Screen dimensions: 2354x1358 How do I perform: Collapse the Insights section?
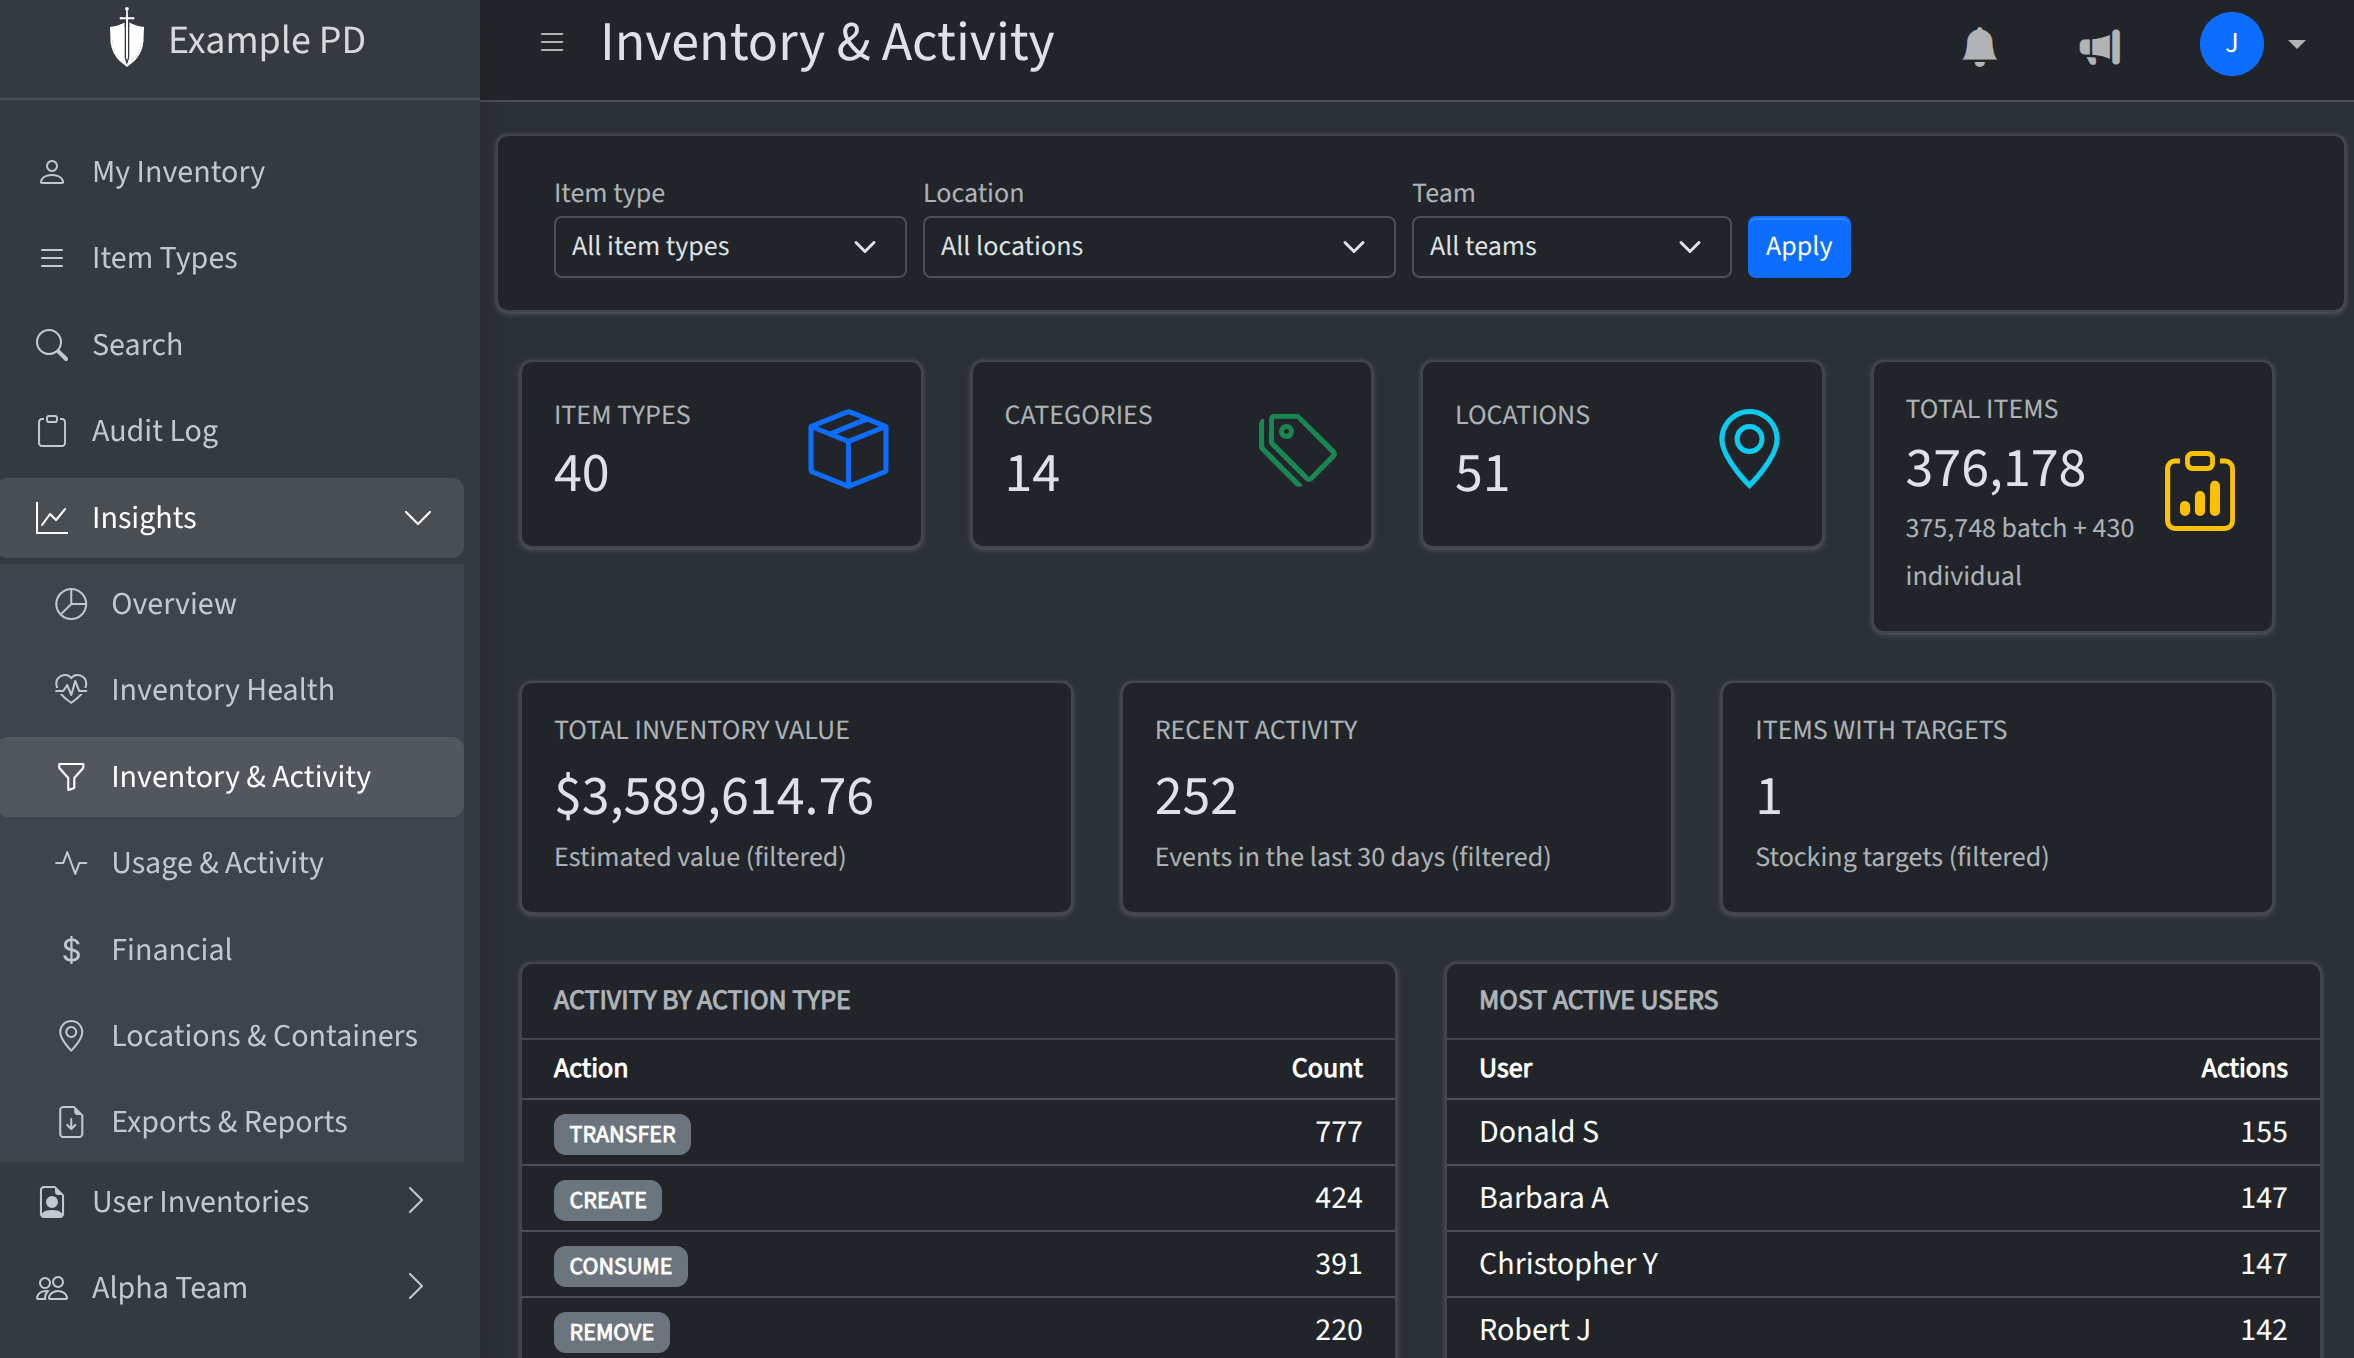419,518
